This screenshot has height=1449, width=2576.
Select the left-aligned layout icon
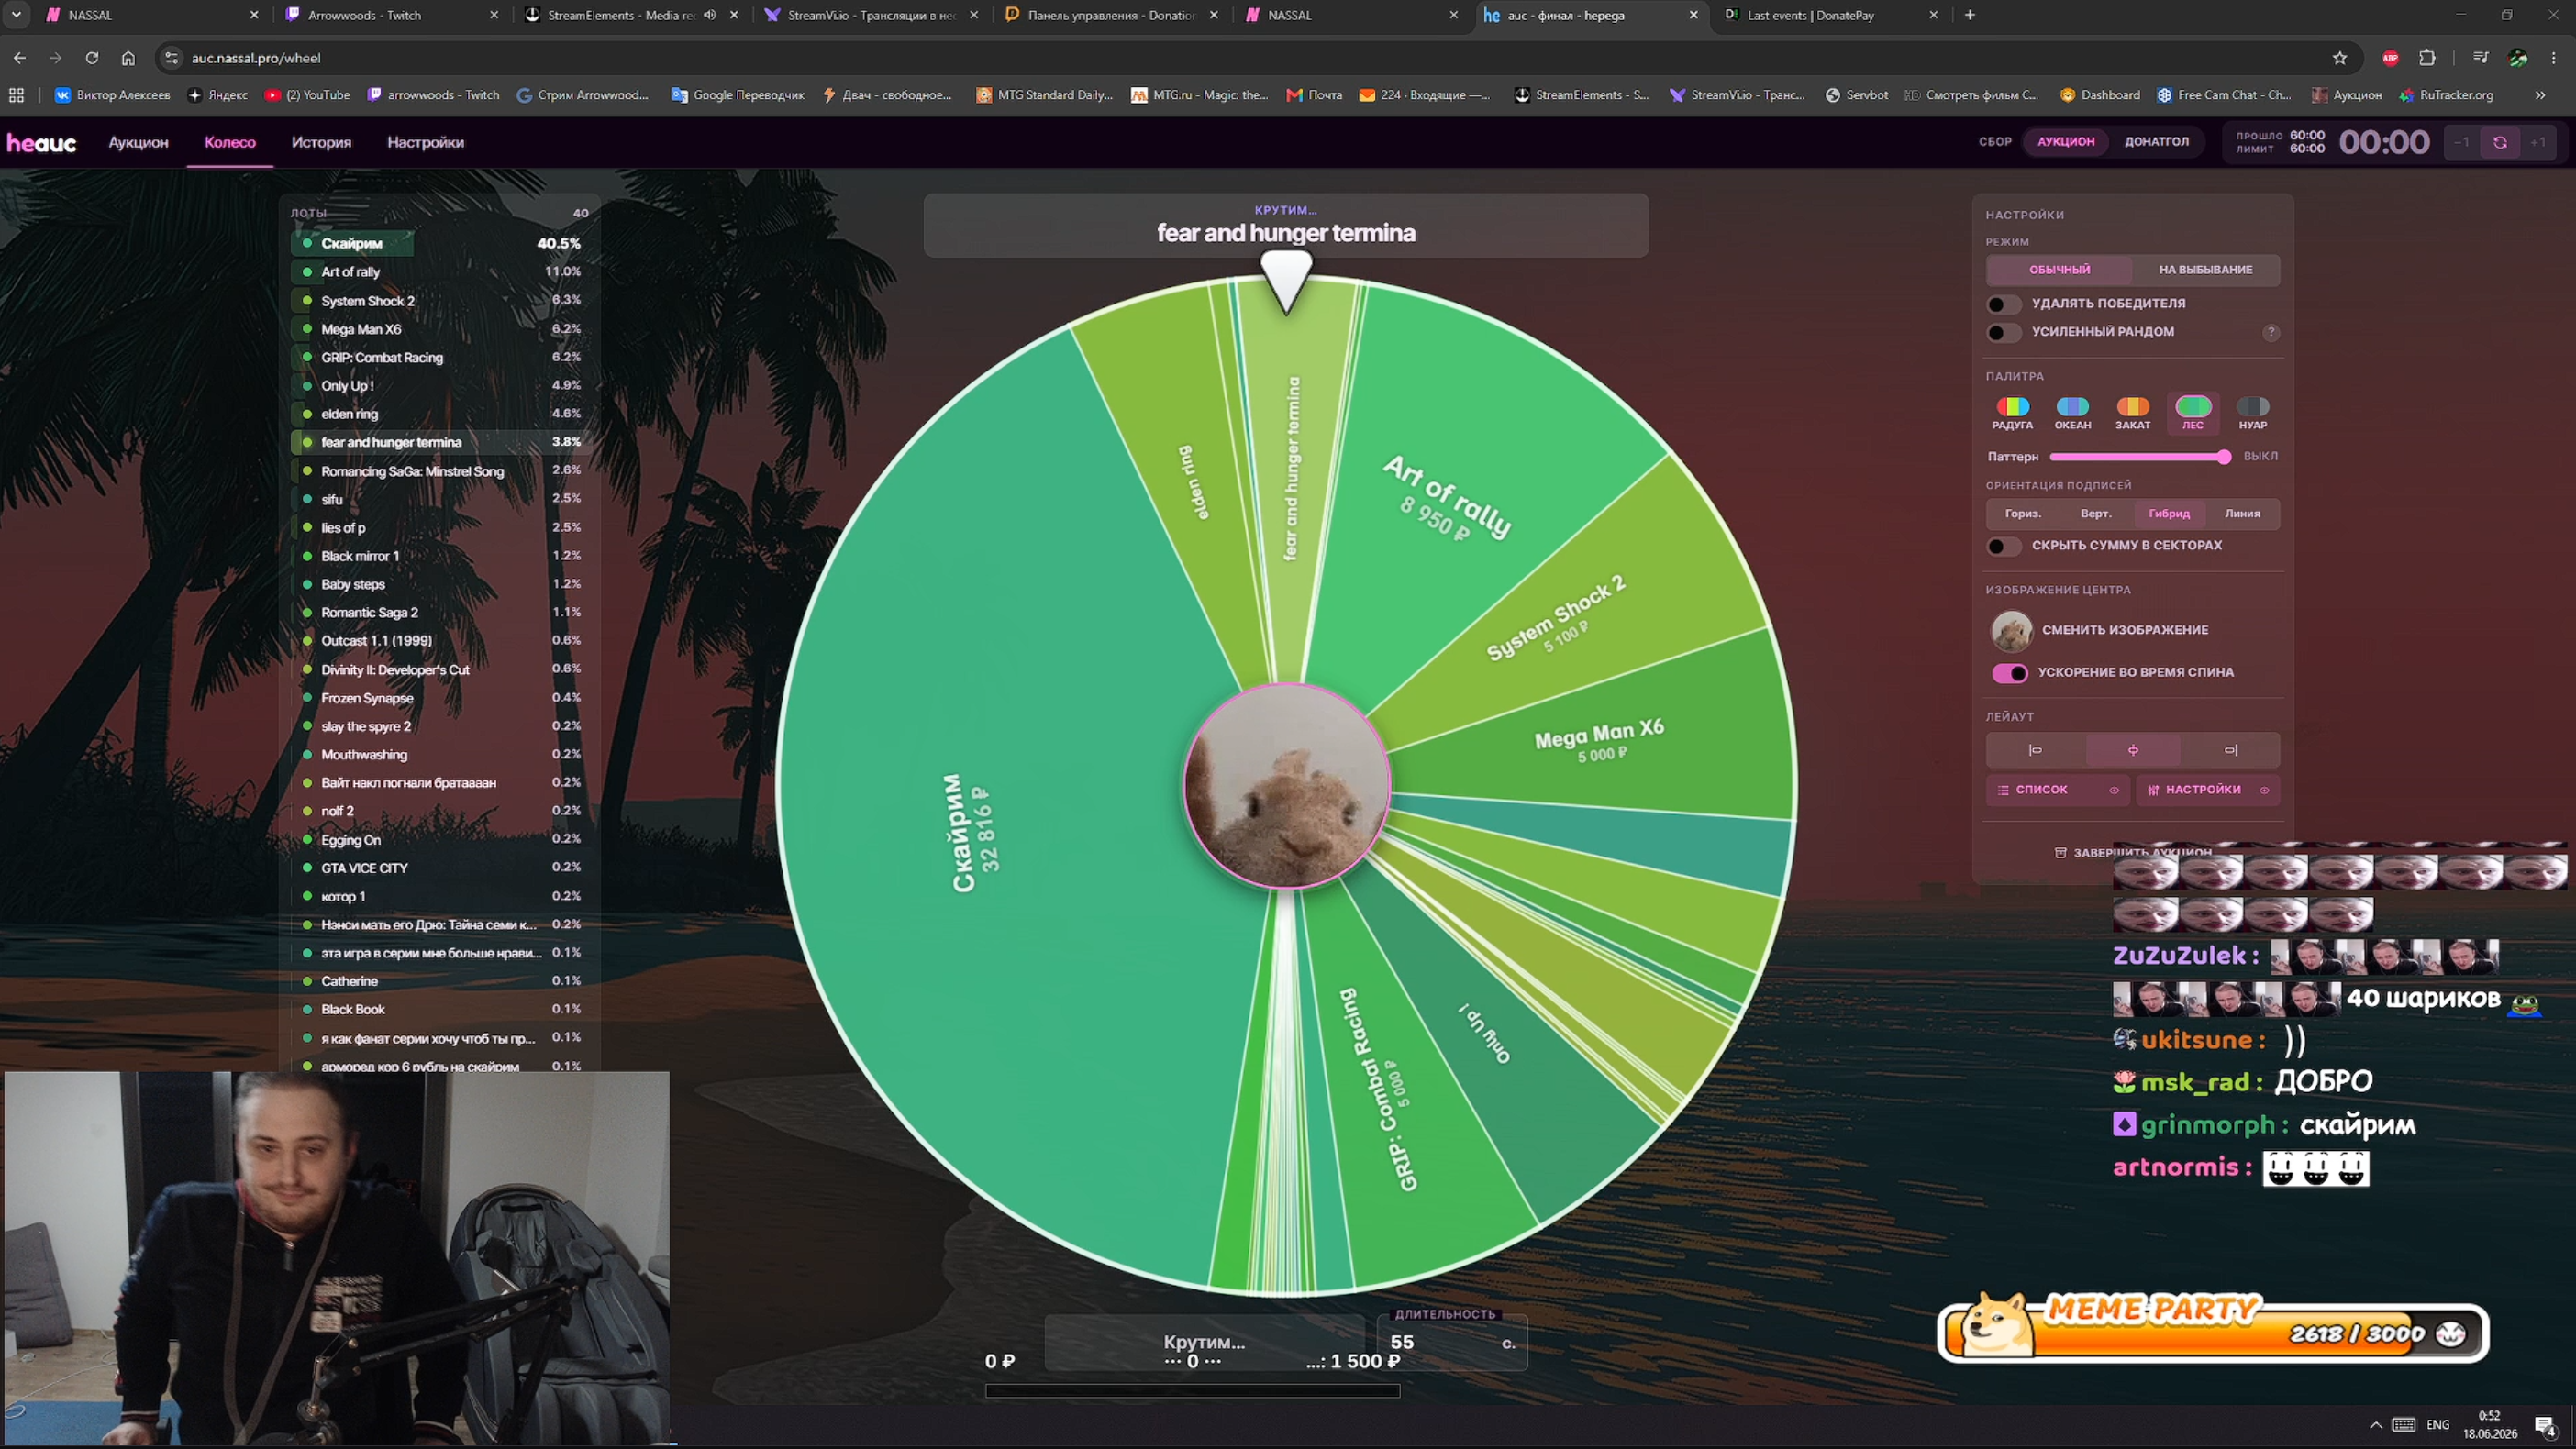[x=2035, y=750]
